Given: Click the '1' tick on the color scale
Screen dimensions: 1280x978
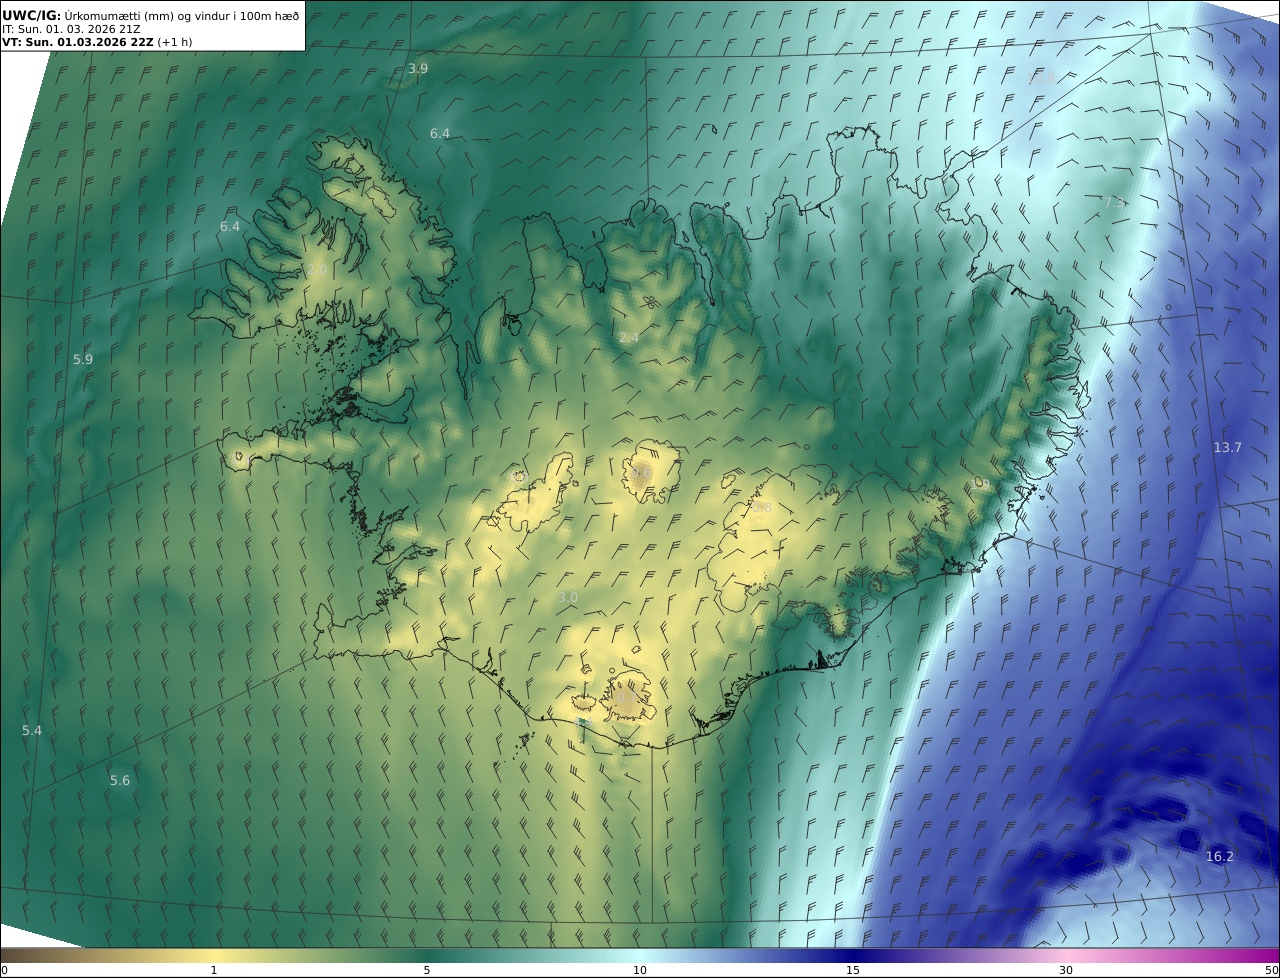Looking at the screenshot, I should pyautogui.click(x=213, y=970).
